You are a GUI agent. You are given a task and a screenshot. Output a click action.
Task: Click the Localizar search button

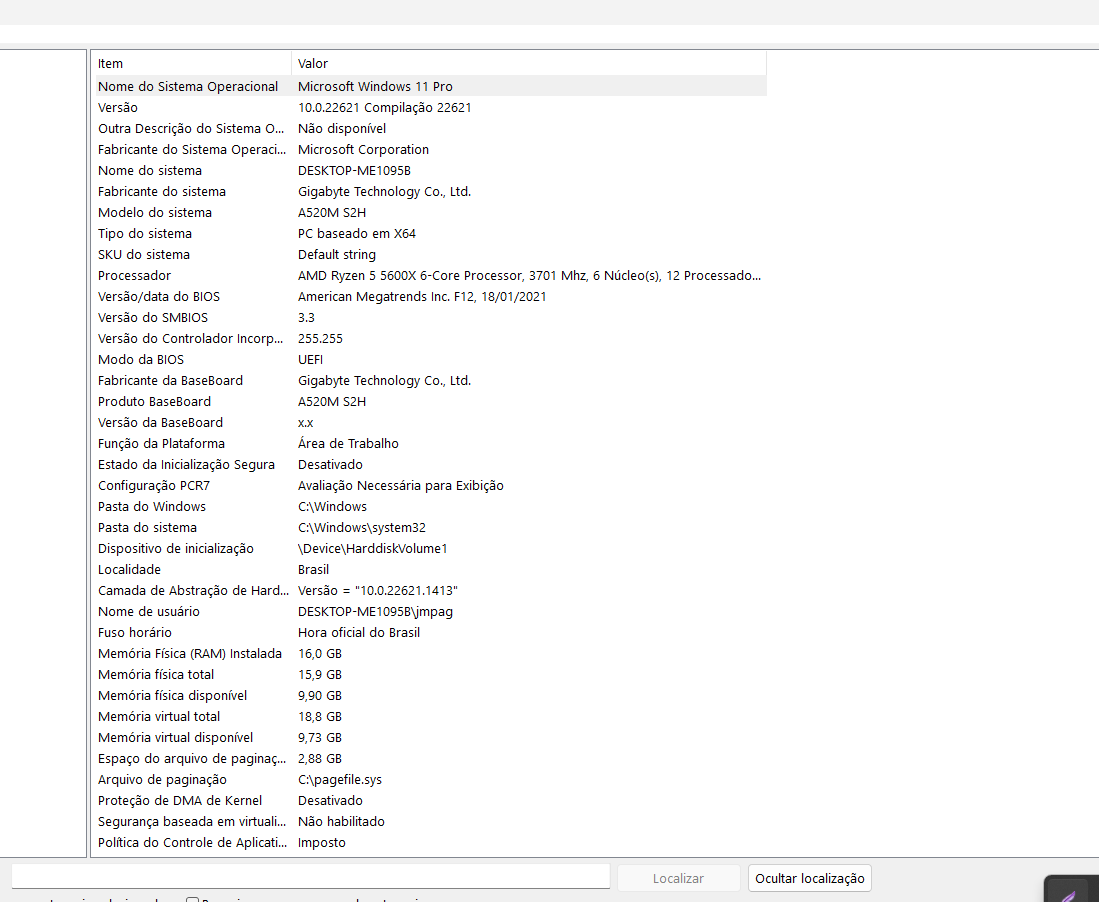[x=678, y=878]
